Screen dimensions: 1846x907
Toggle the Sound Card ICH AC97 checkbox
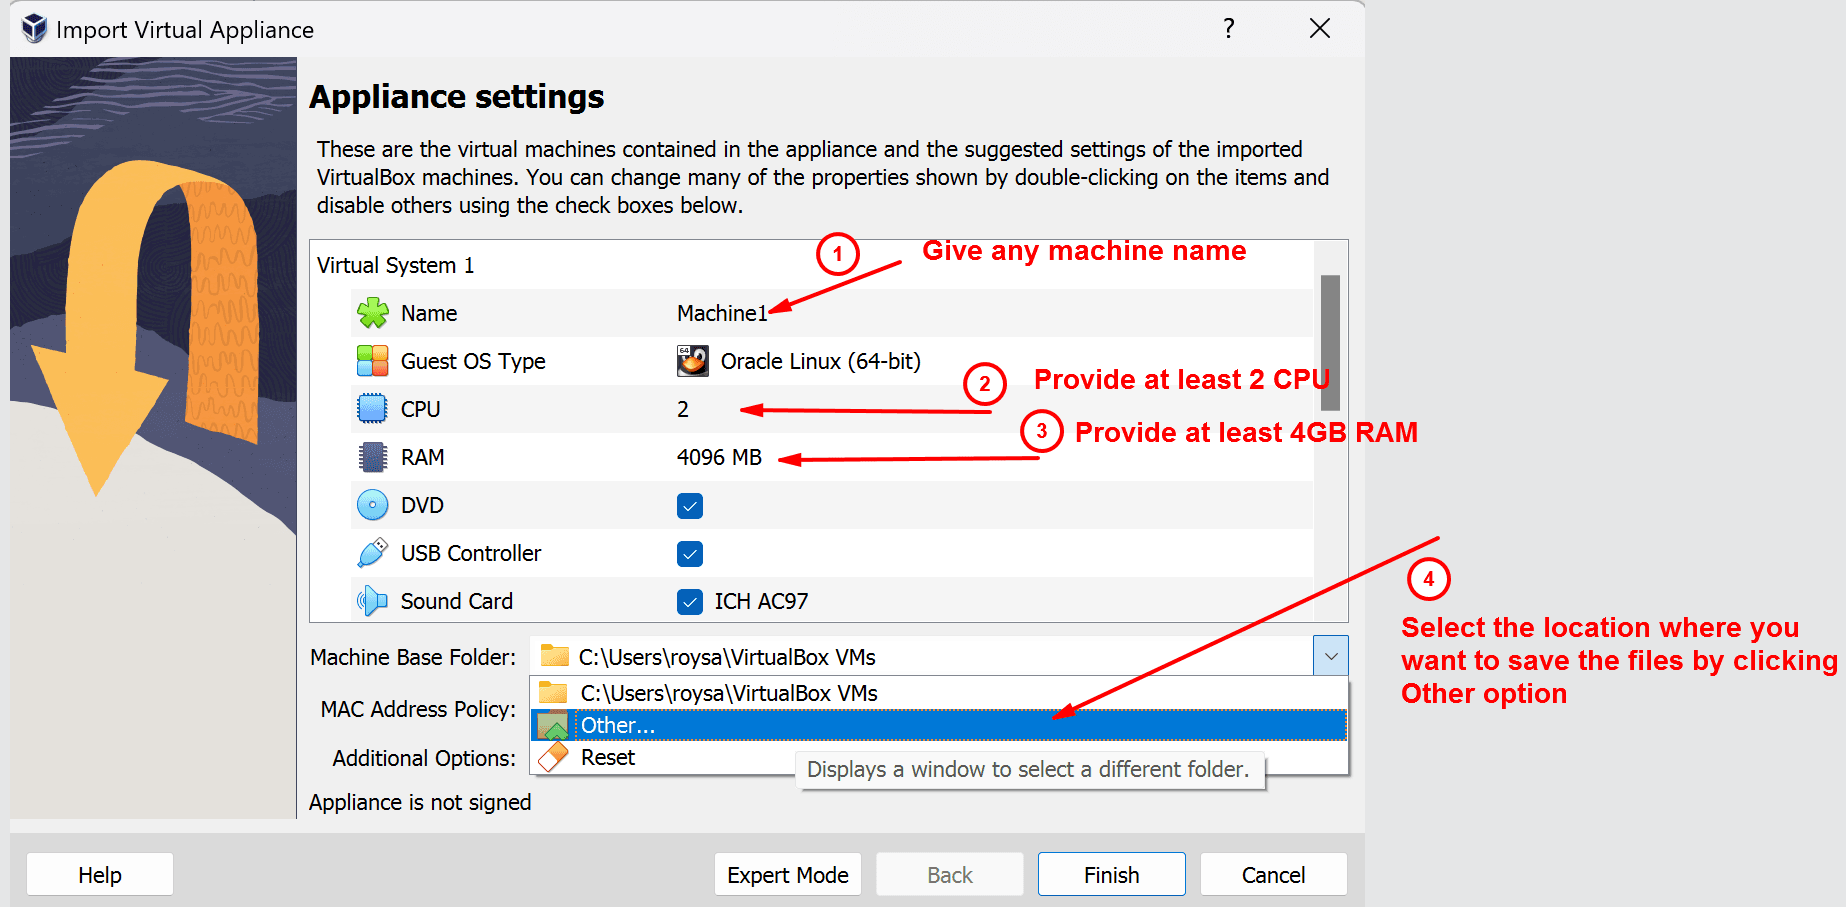[690, 602]
